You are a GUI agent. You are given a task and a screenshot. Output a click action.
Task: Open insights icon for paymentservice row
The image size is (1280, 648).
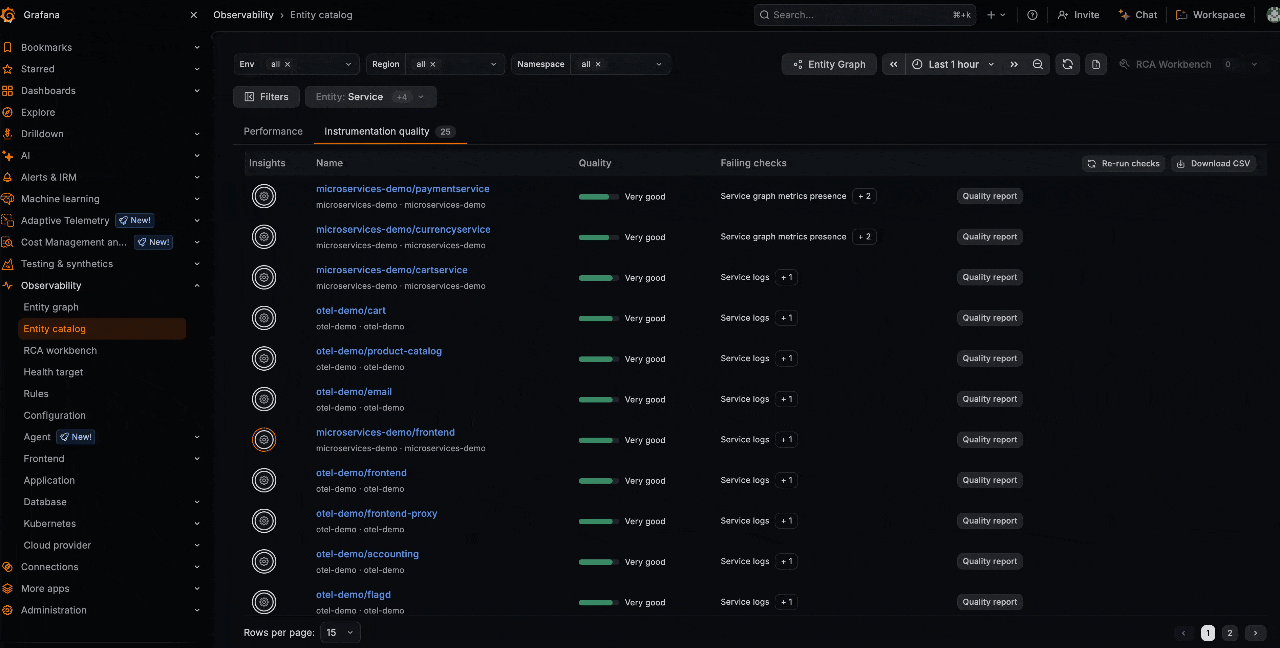click(264, 196)
